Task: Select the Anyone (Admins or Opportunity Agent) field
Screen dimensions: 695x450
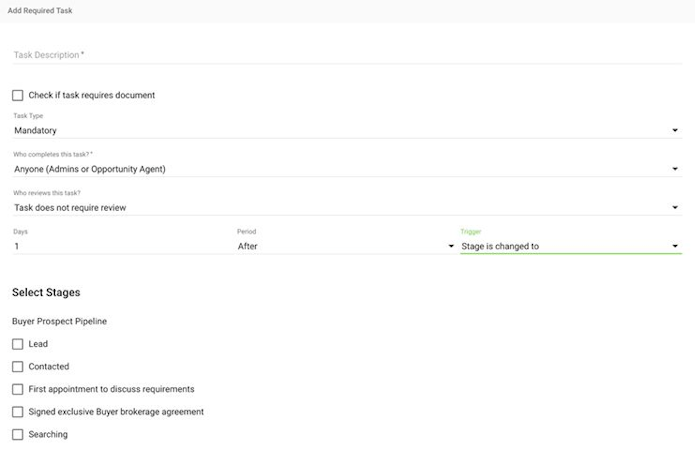Action: point(340,169)
